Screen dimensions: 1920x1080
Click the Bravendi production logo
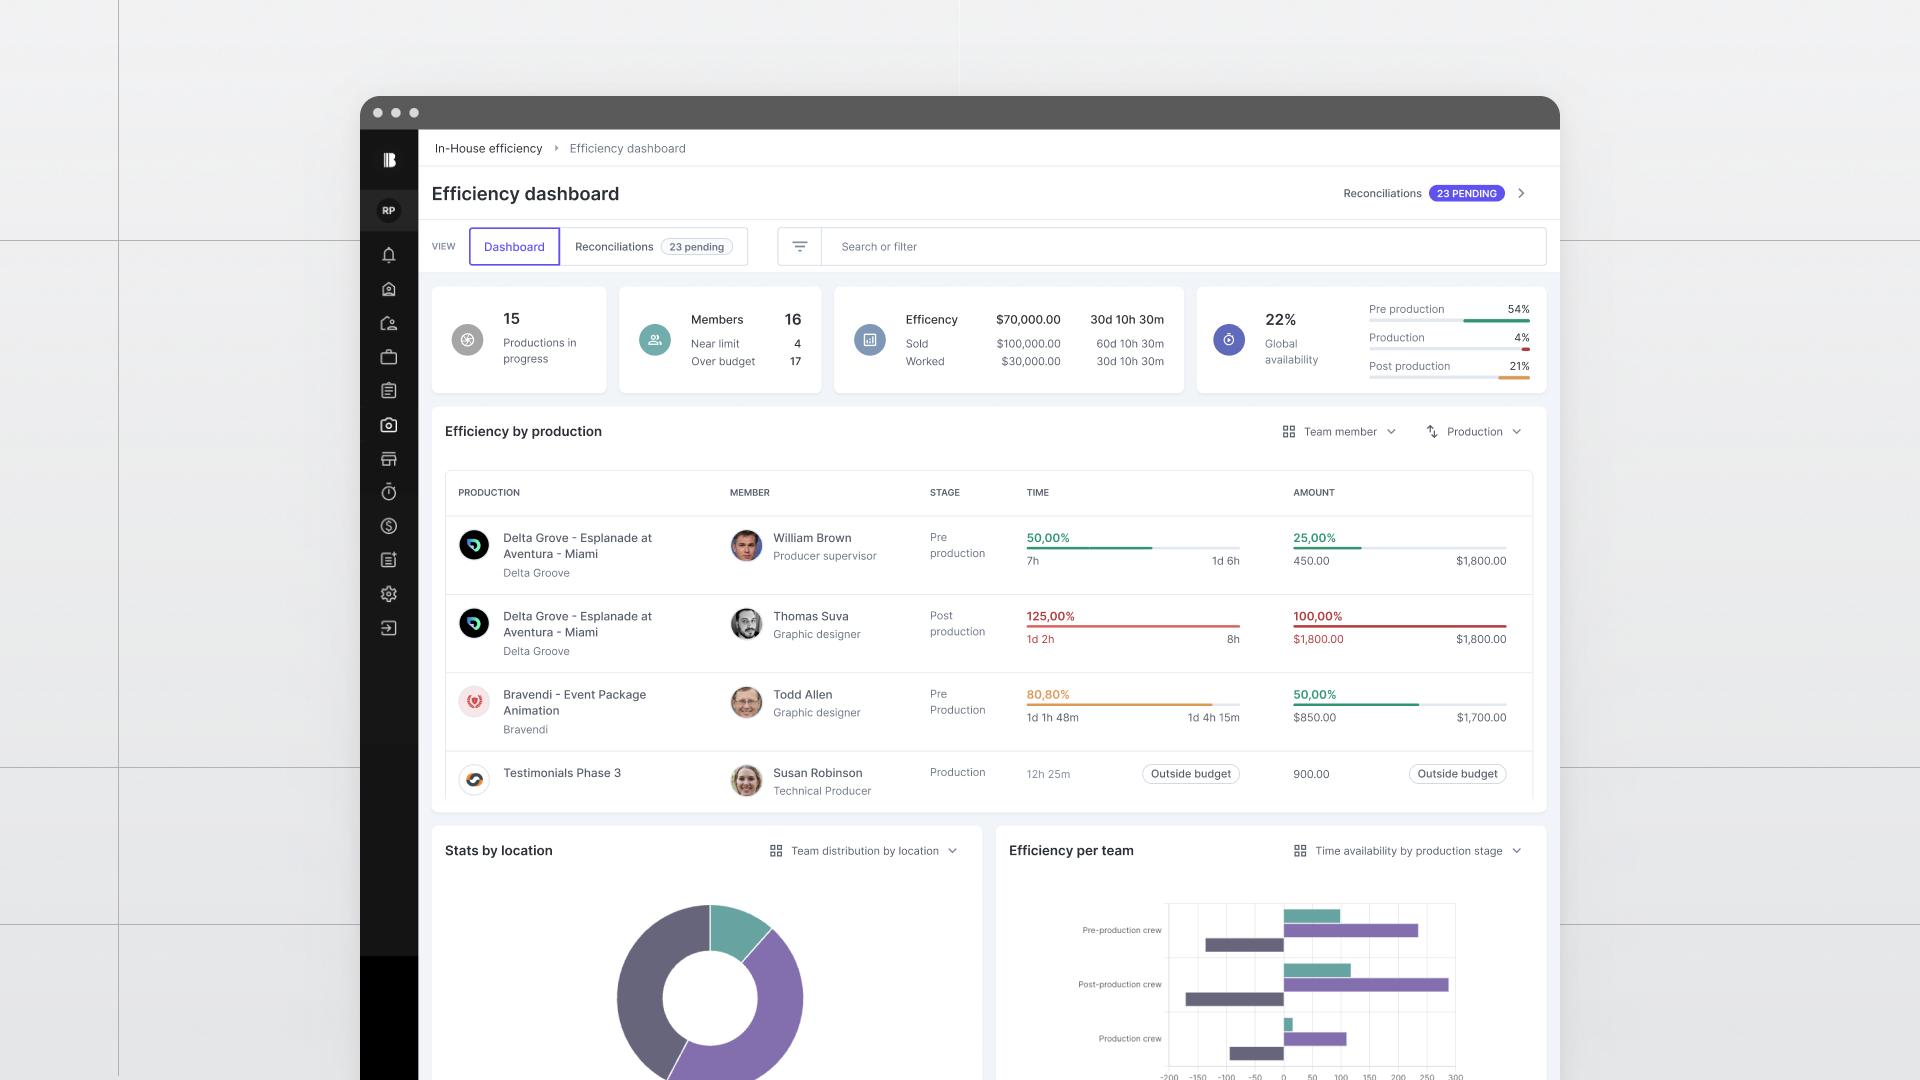(x=474, y=701)
